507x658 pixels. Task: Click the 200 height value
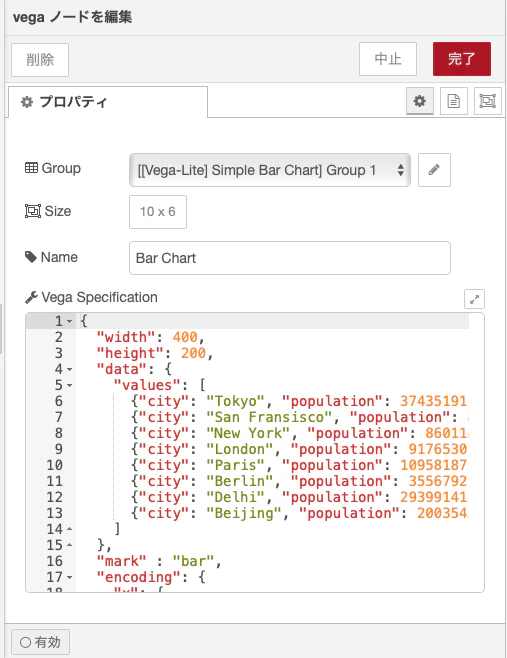tap(193, 353)
